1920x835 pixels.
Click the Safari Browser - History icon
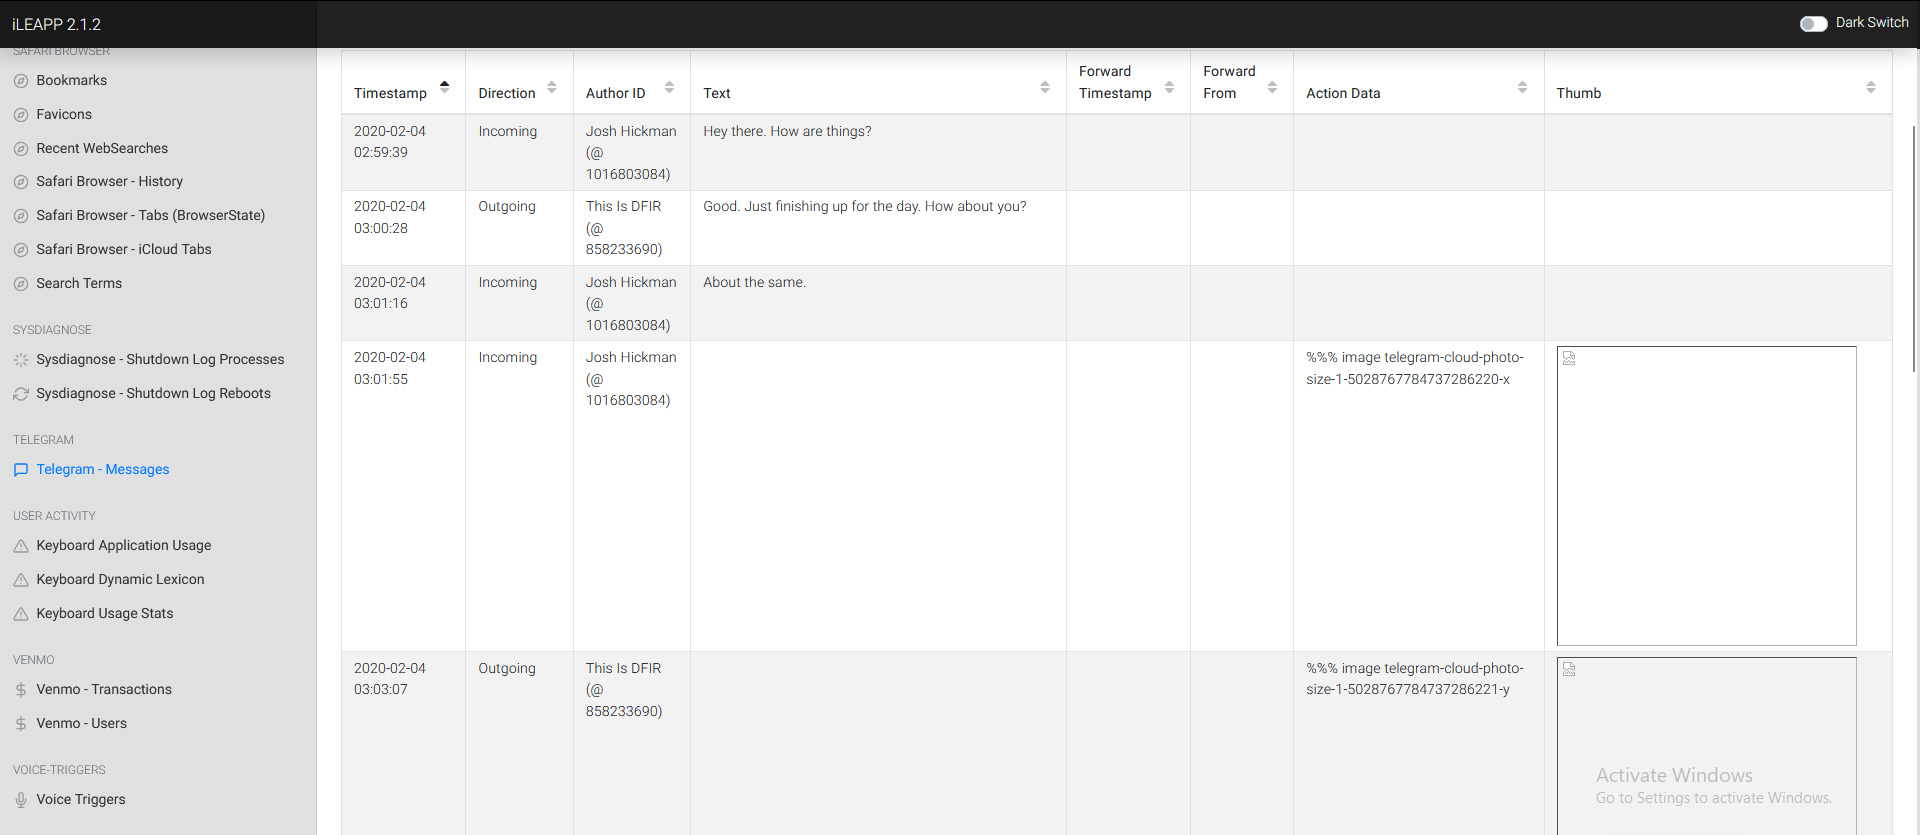(21, 182)
